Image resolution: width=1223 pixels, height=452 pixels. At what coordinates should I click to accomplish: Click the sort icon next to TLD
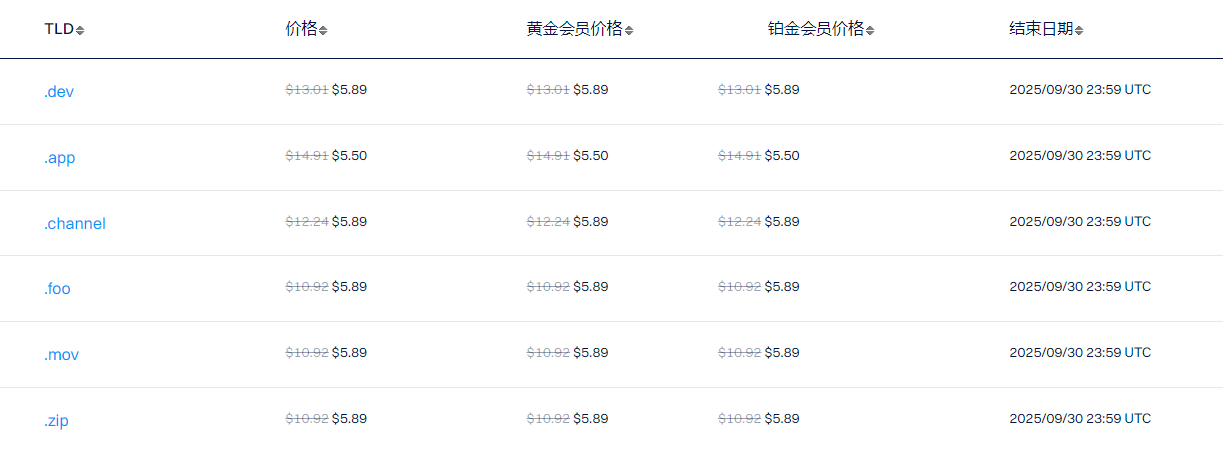[80, 30]
